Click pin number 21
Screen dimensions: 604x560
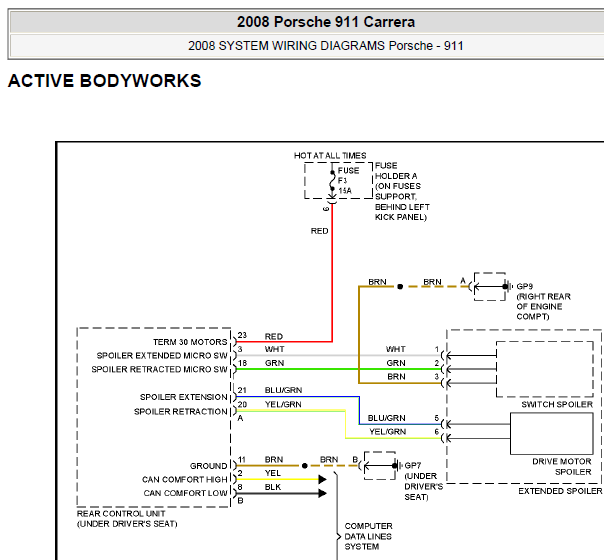(x=242, y=390)
